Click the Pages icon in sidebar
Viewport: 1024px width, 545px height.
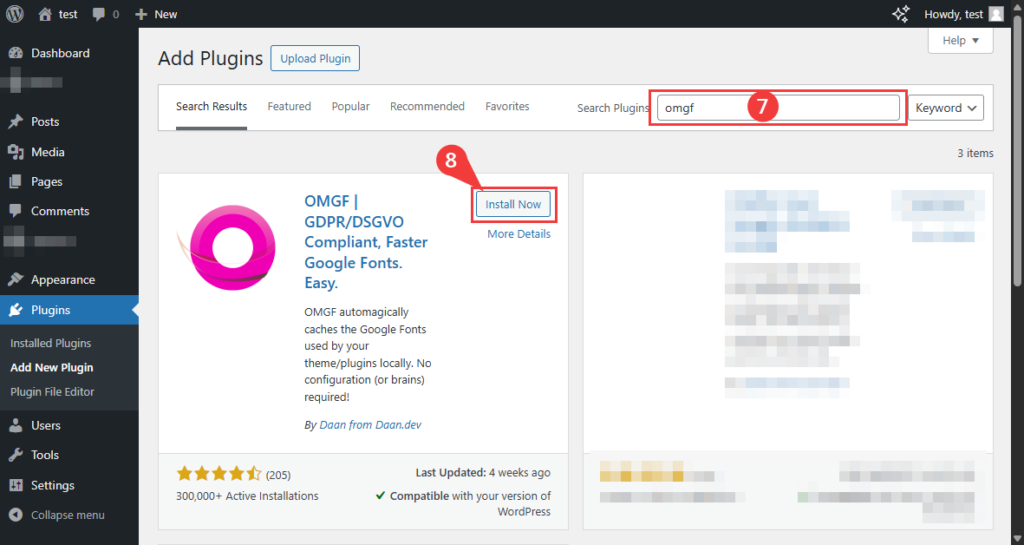[x=16, y=181]
